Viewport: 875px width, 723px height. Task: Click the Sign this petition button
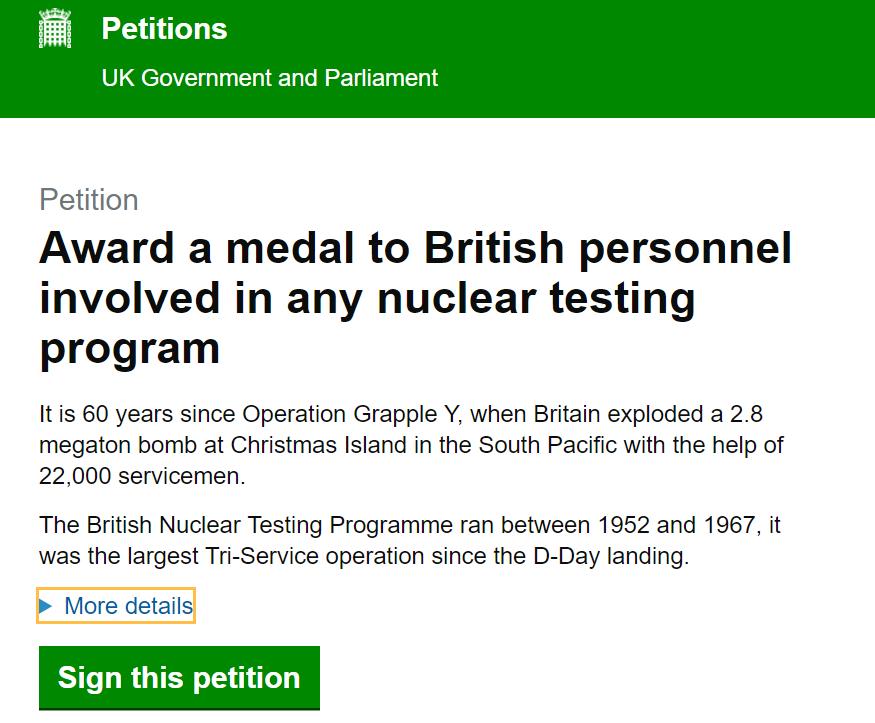click(179, 678)
